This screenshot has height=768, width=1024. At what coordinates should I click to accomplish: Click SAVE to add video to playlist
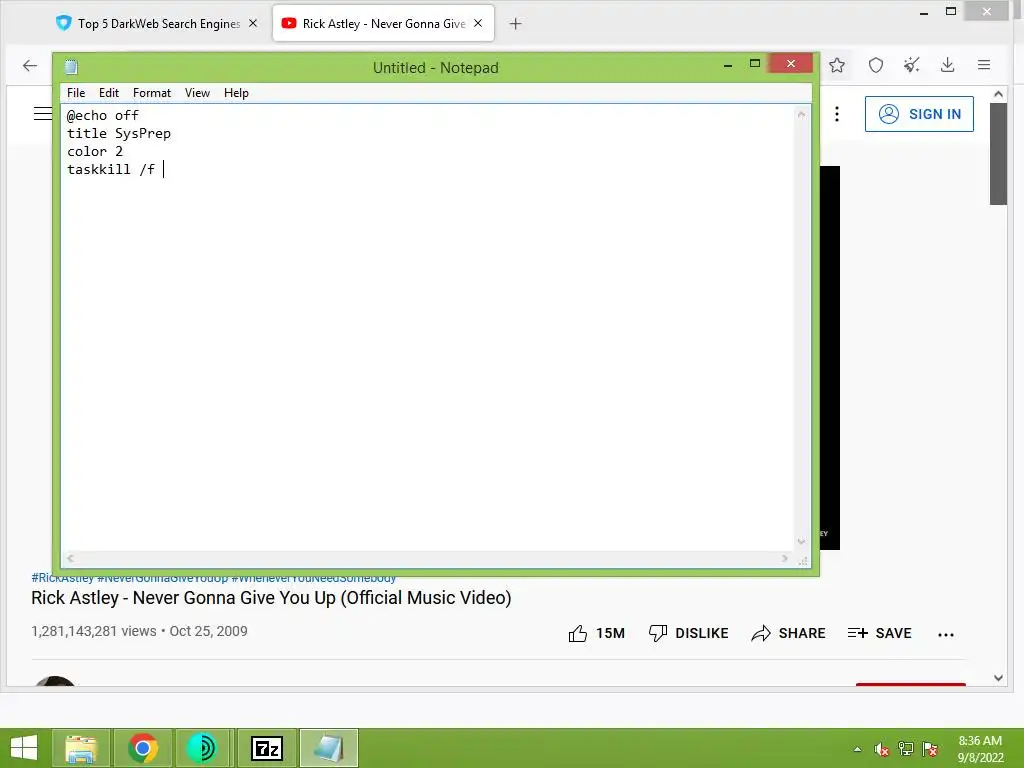(x=879, y=633)
